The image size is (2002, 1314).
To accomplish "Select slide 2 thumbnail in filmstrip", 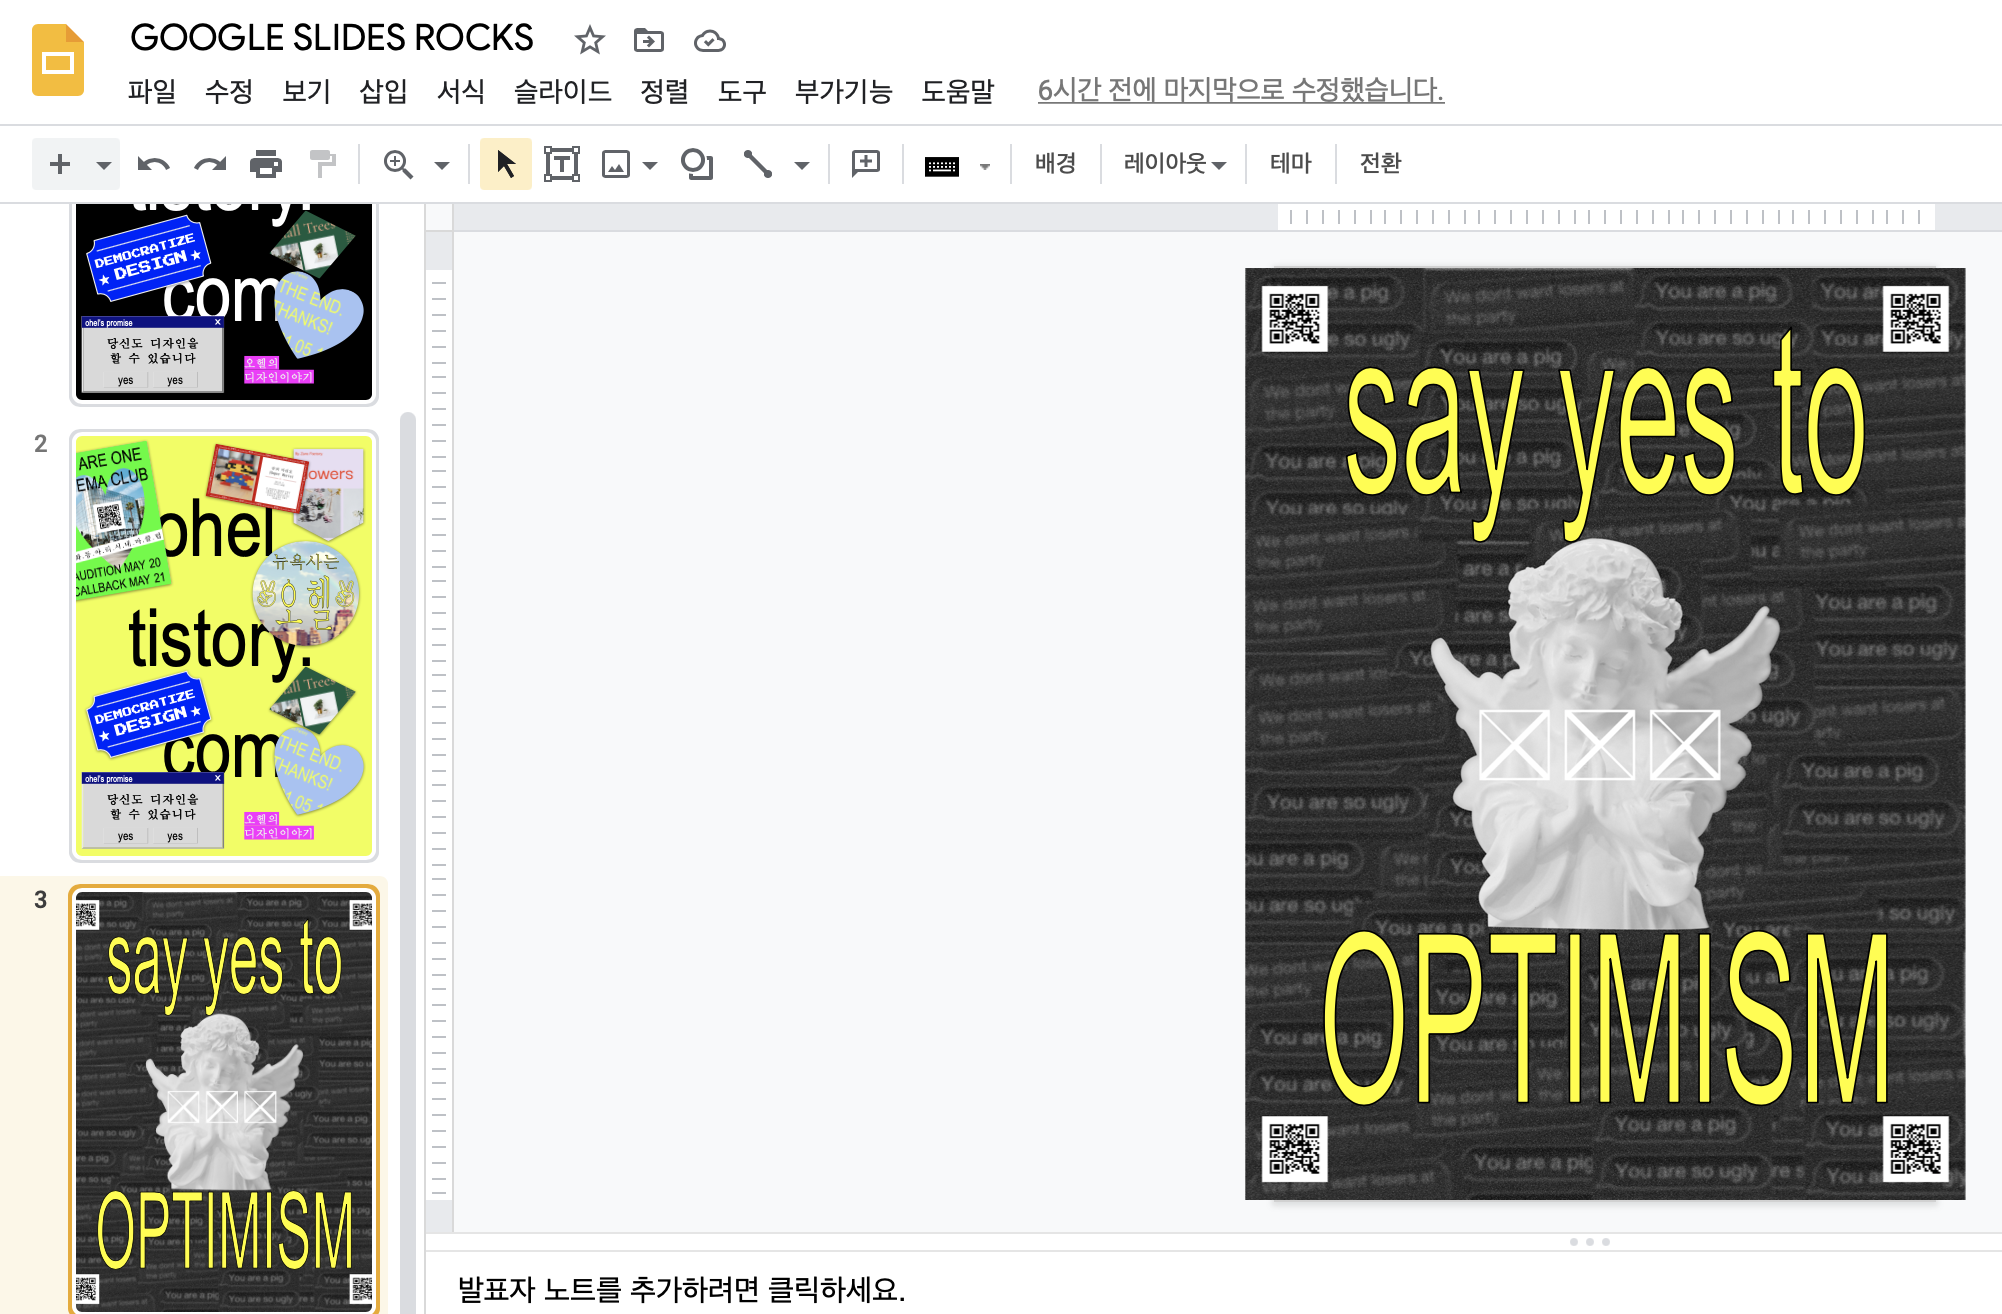I will [x=224, y=645].
